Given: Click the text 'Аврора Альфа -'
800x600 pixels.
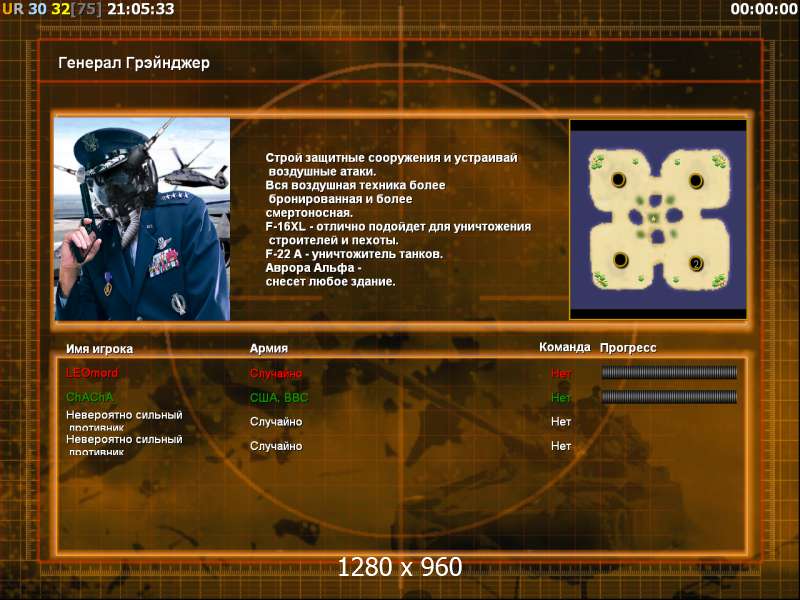Looking at the screenshot, I should click(313, 268).
